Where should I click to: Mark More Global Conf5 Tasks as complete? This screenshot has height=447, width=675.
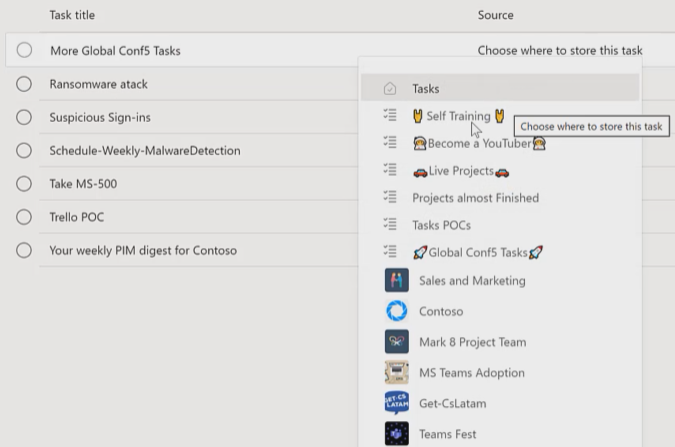24,50
